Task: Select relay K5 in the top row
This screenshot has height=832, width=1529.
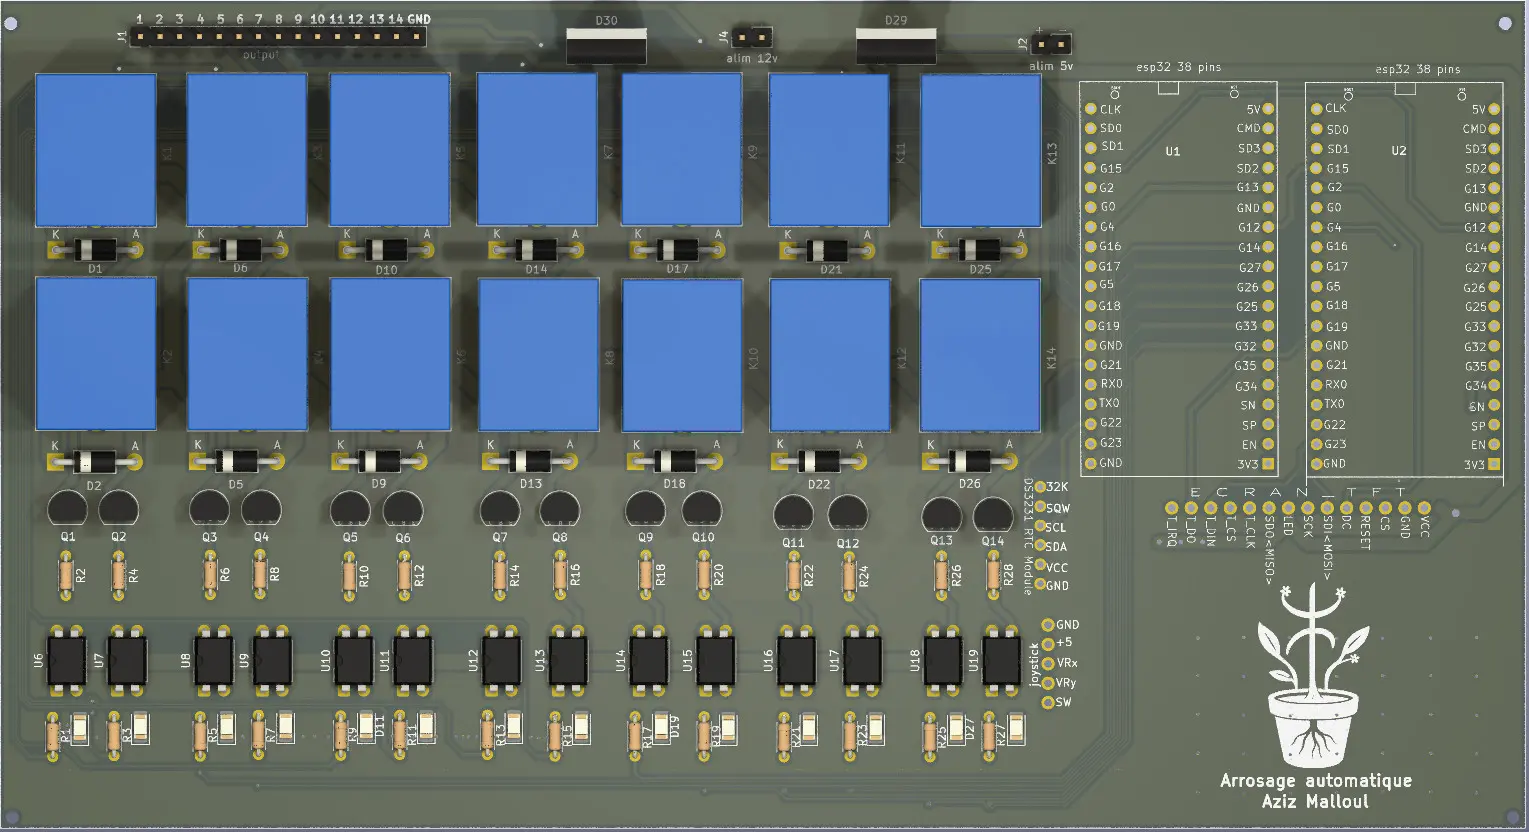Action: (391, 150)
